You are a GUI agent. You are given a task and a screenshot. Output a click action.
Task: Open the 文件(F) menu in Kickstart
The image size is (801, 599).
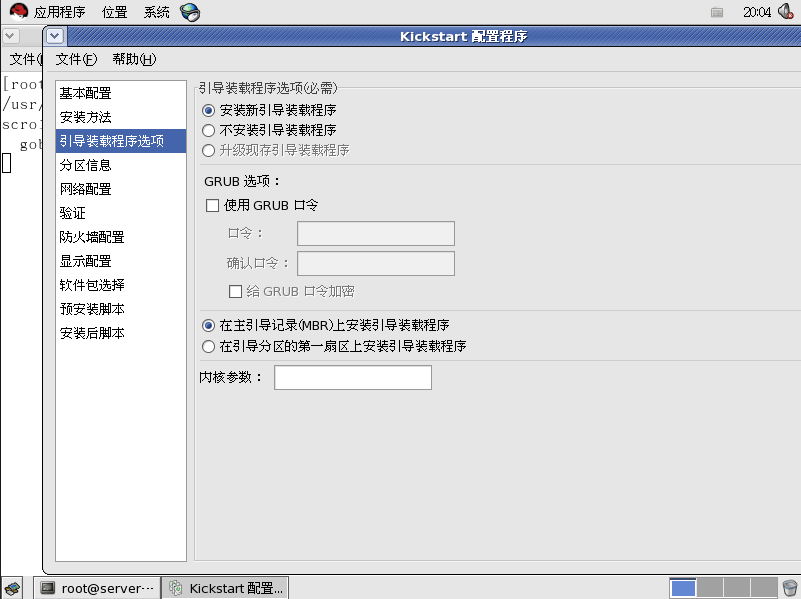click(76, 59)
